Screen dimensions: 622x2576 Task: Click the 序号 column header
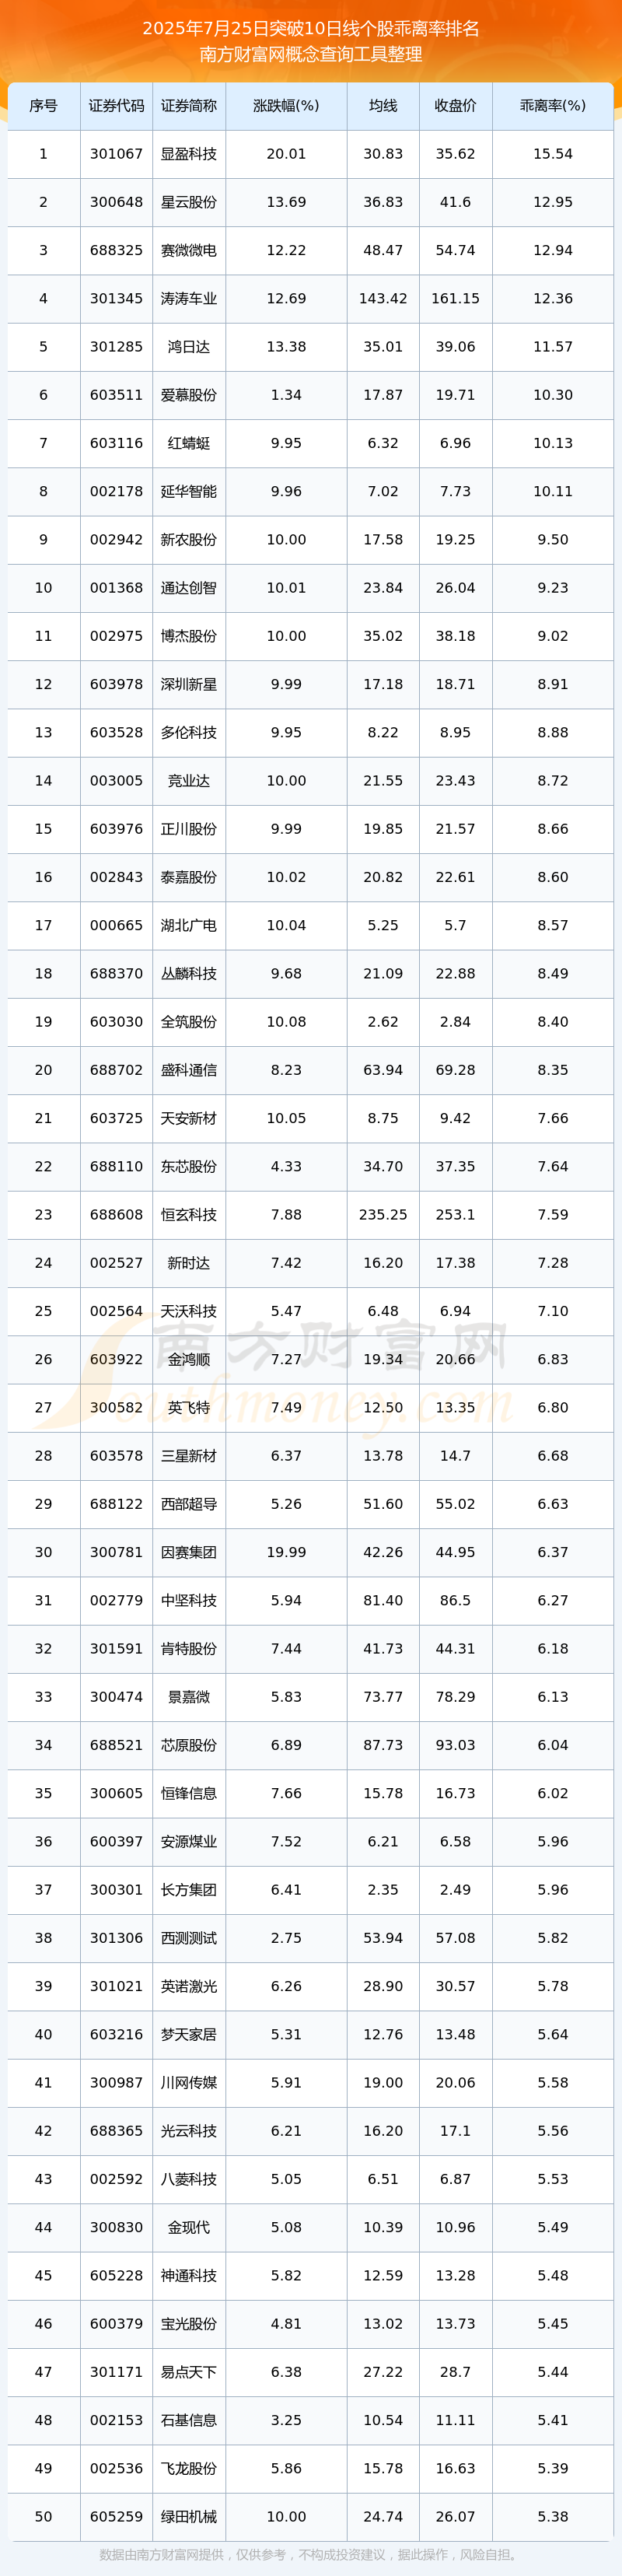43,106
